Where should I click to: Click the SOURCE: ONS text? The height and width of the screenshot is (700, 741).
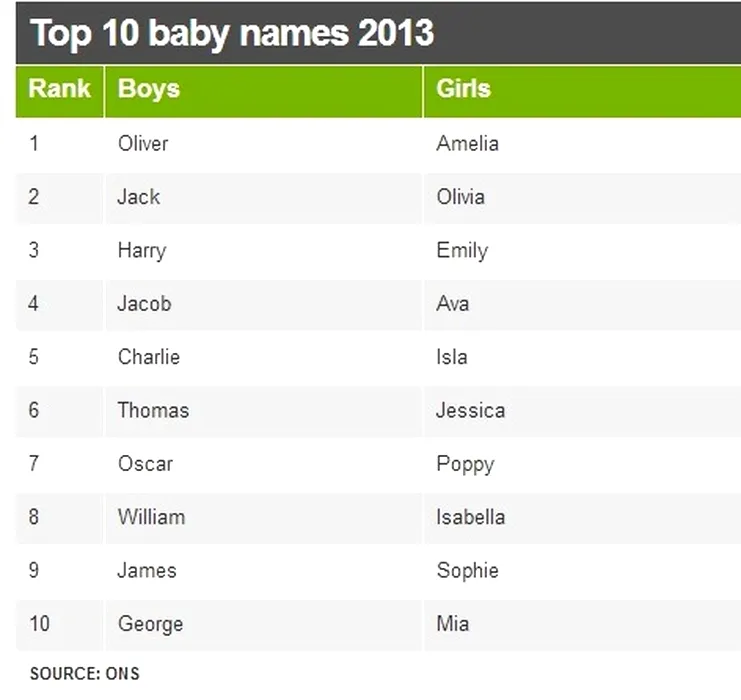click(x=84, y=673)
